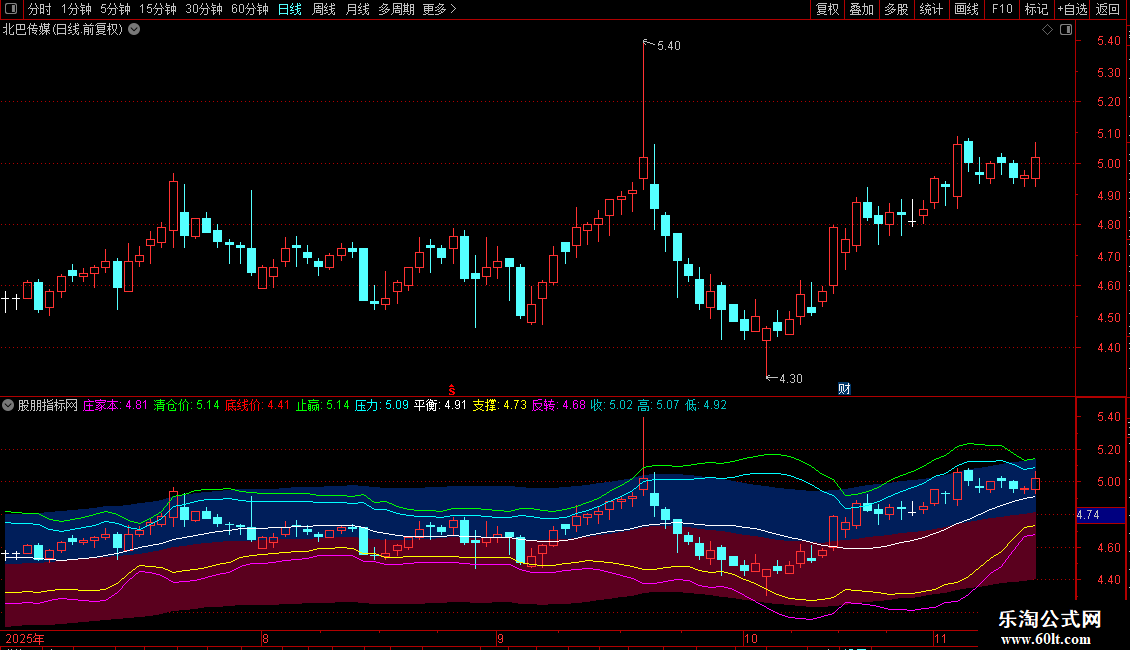1130x650 pixels.
Task: Expand the 北巴传媒 title dropdown arrow
Action: tap(134, 30)
